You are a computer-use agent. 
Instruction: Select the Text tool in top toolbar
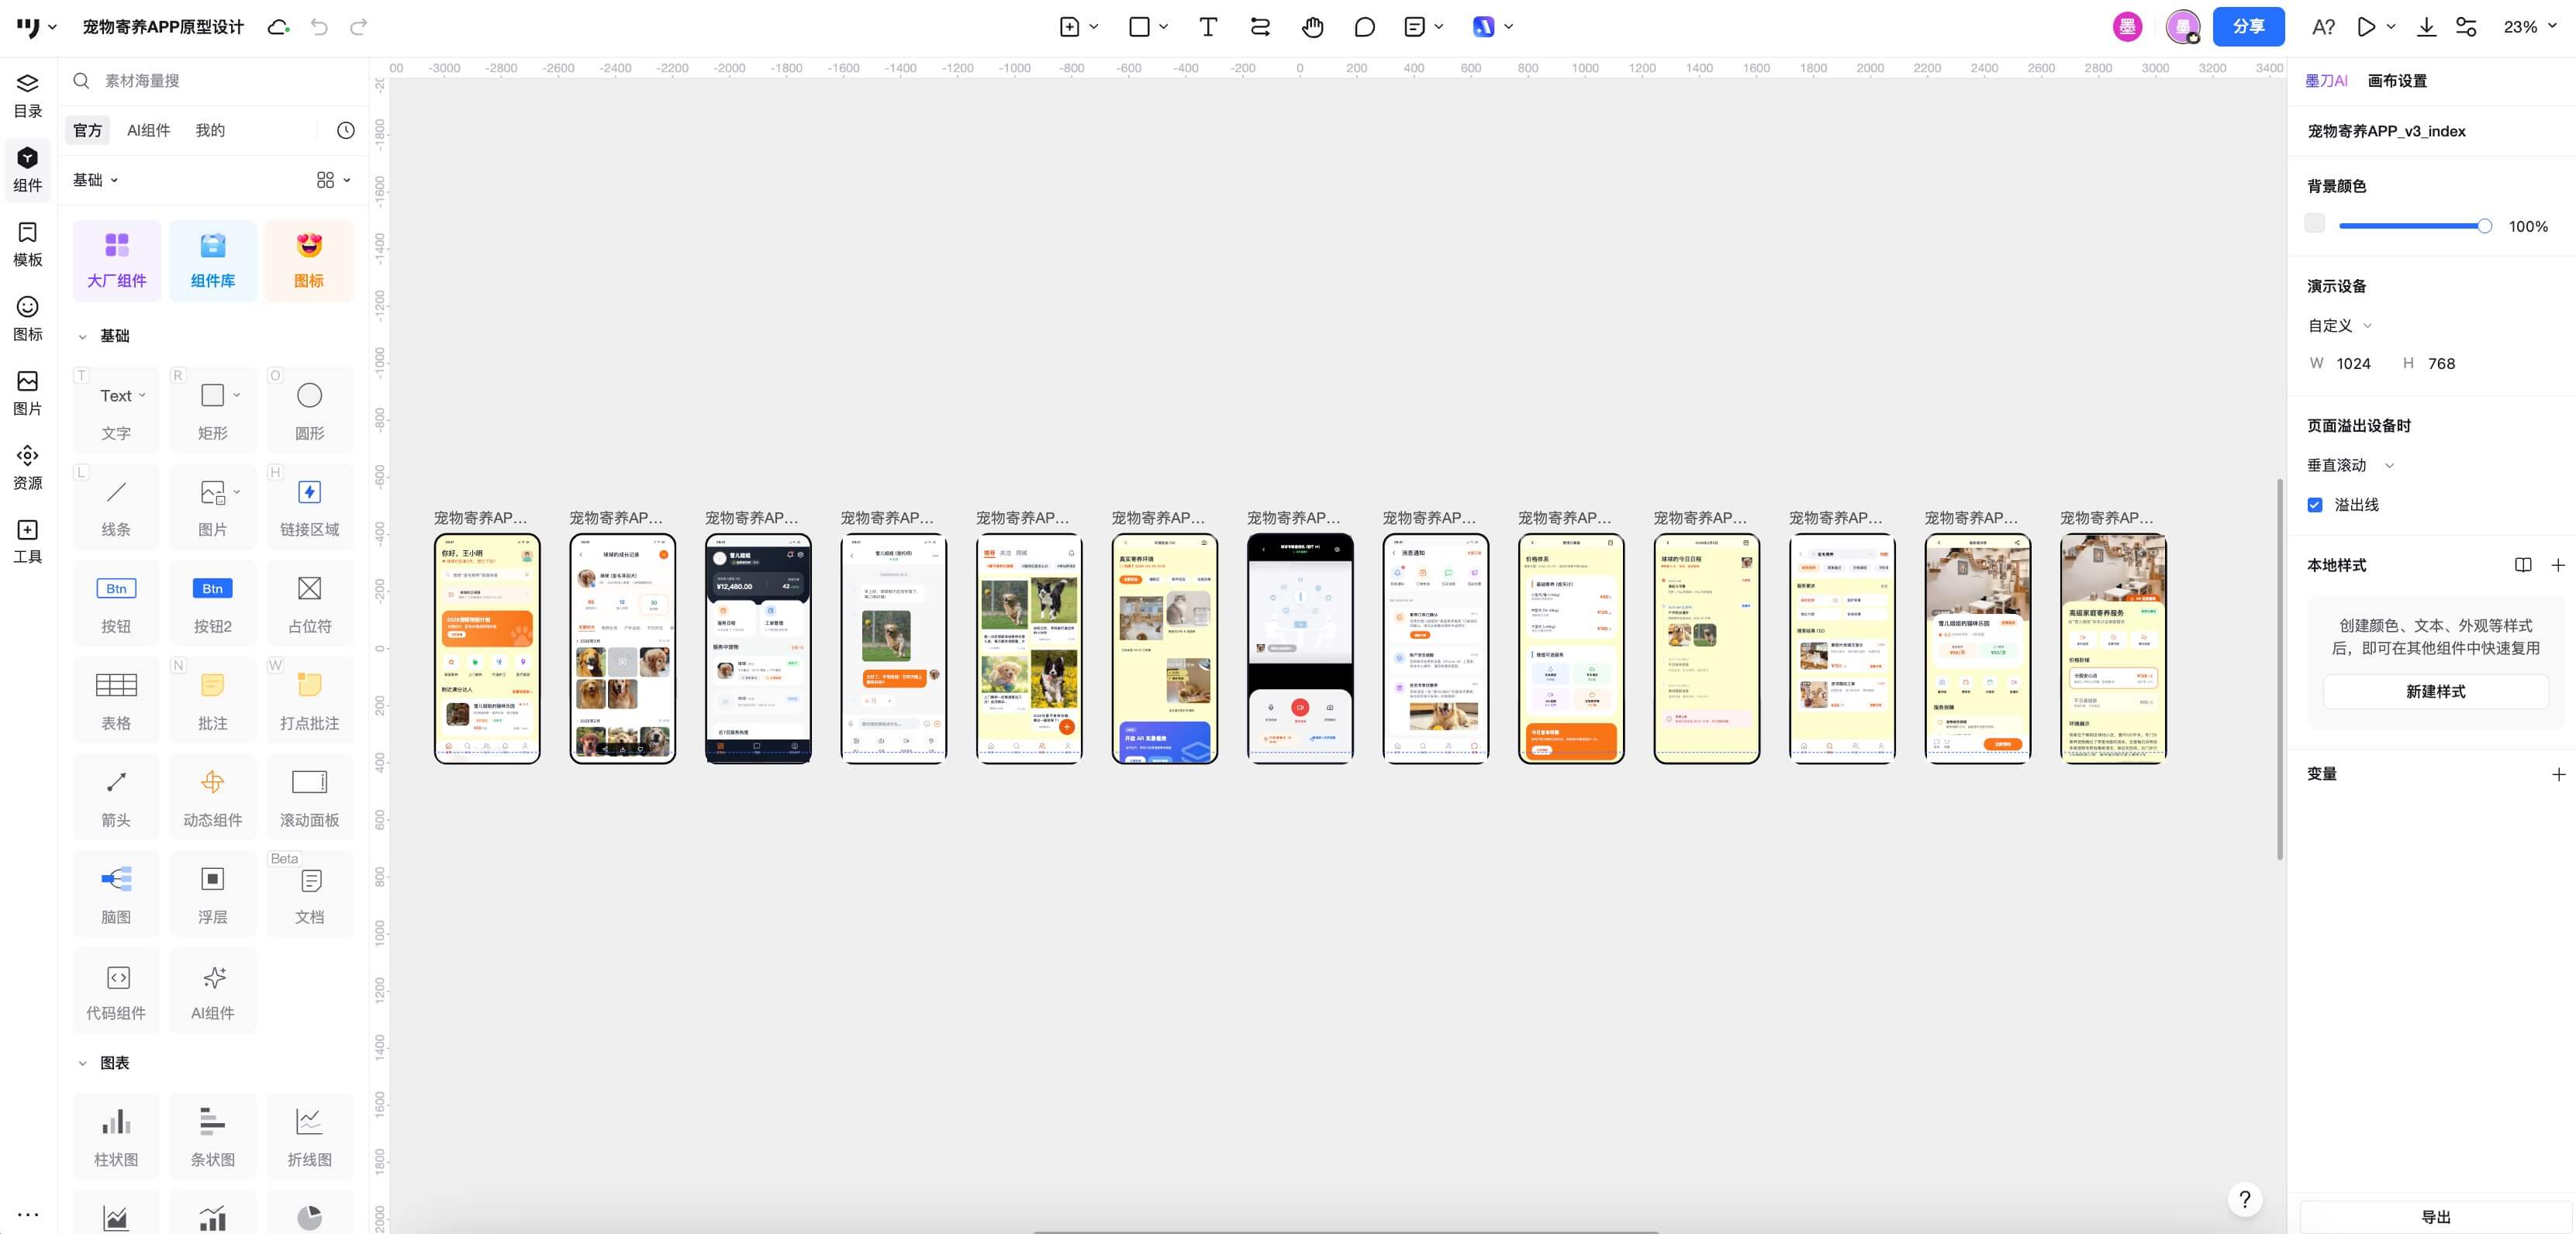tap(1207, 27)
